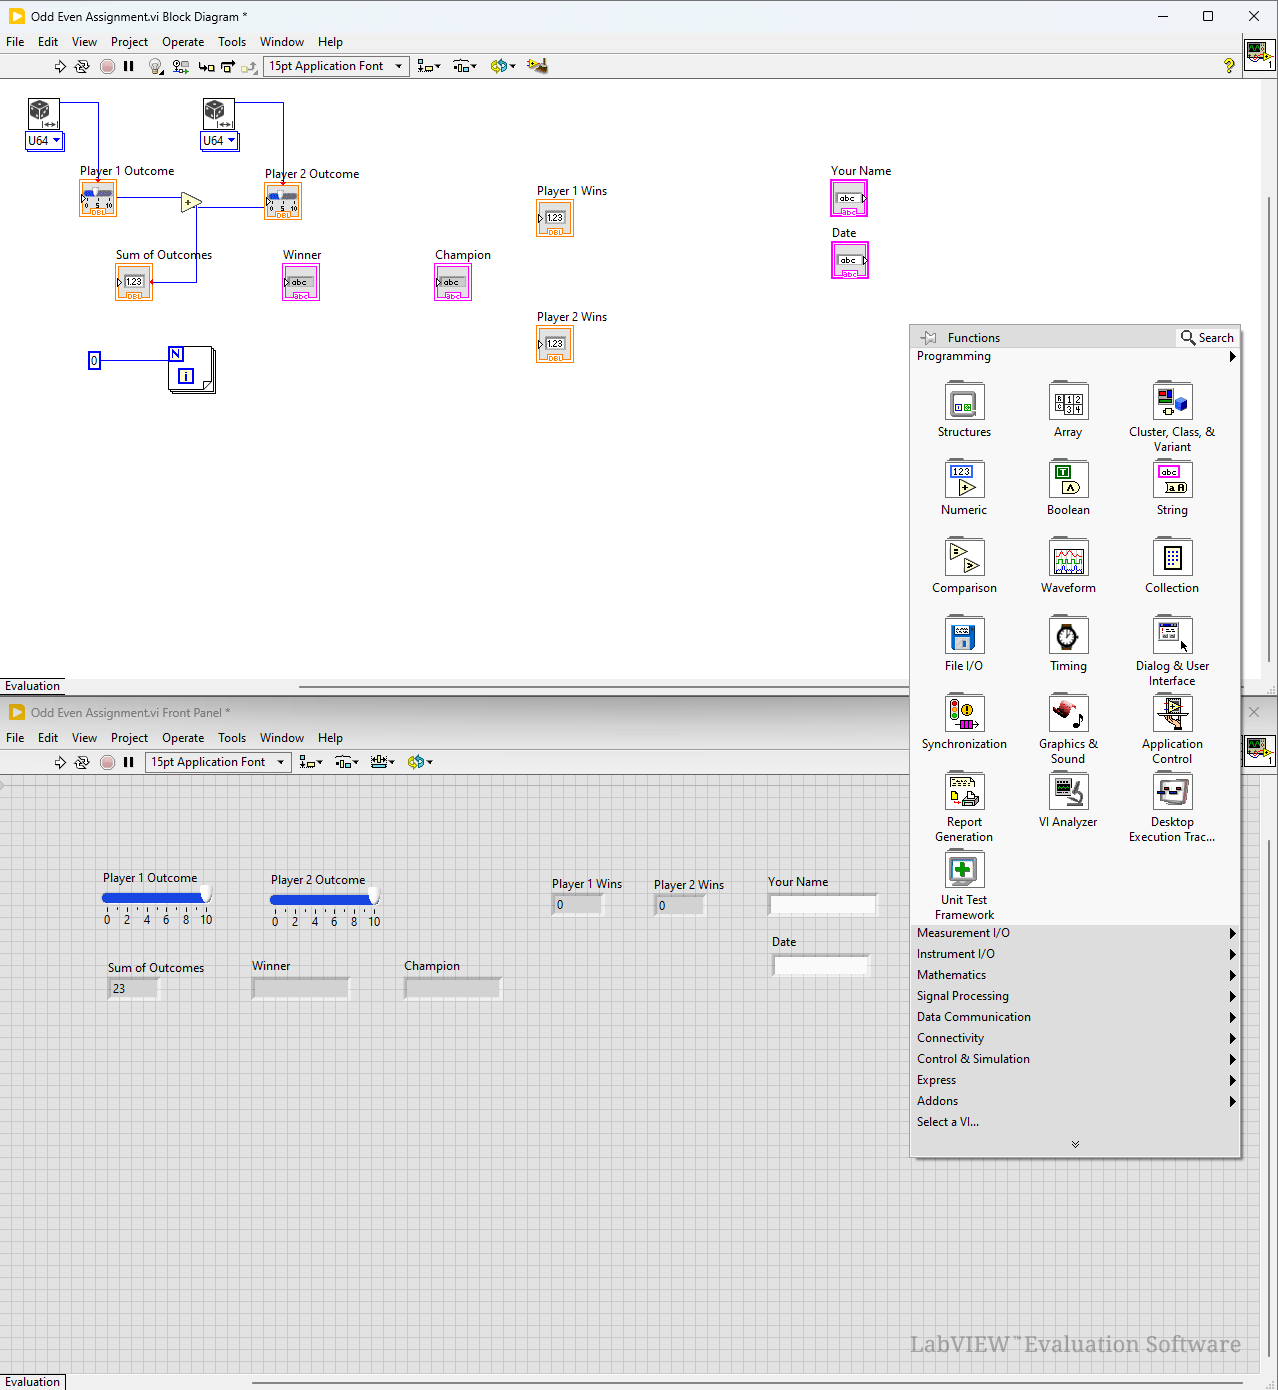
Task: Open Reorder dropdown in Block Diagram
Action: coord(503,66)
